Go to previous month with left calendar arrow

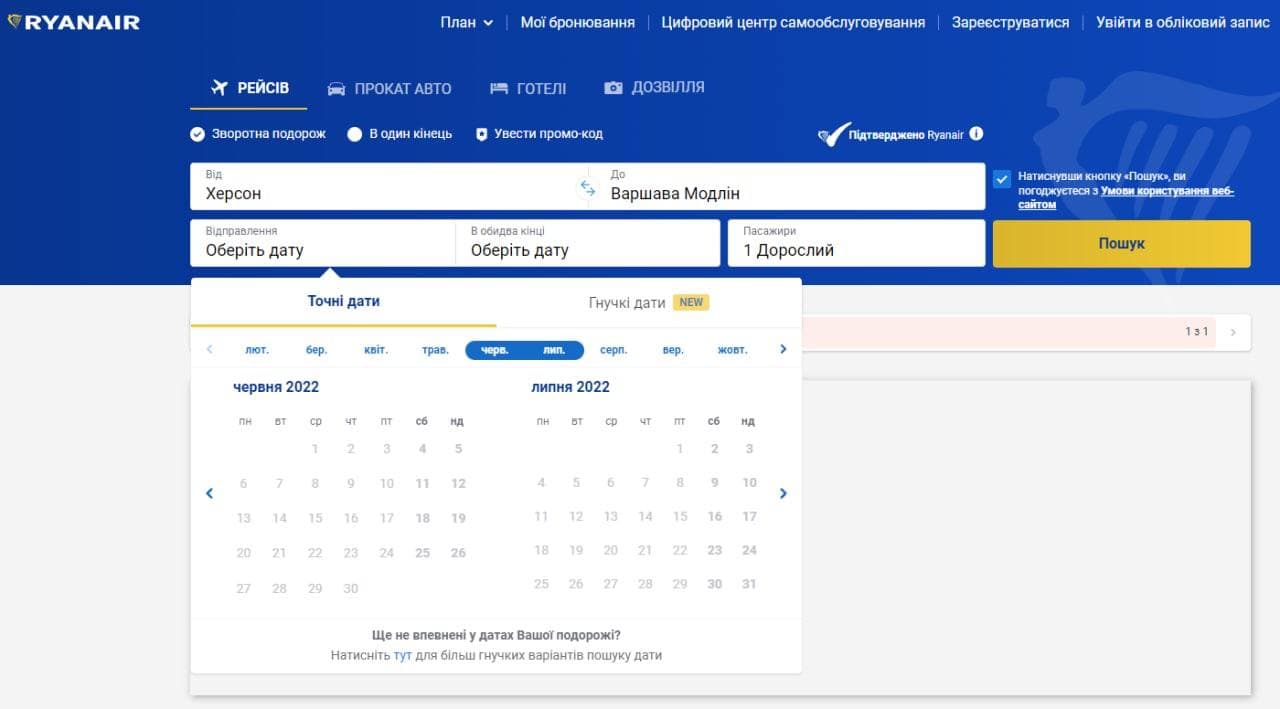point(209,493)
